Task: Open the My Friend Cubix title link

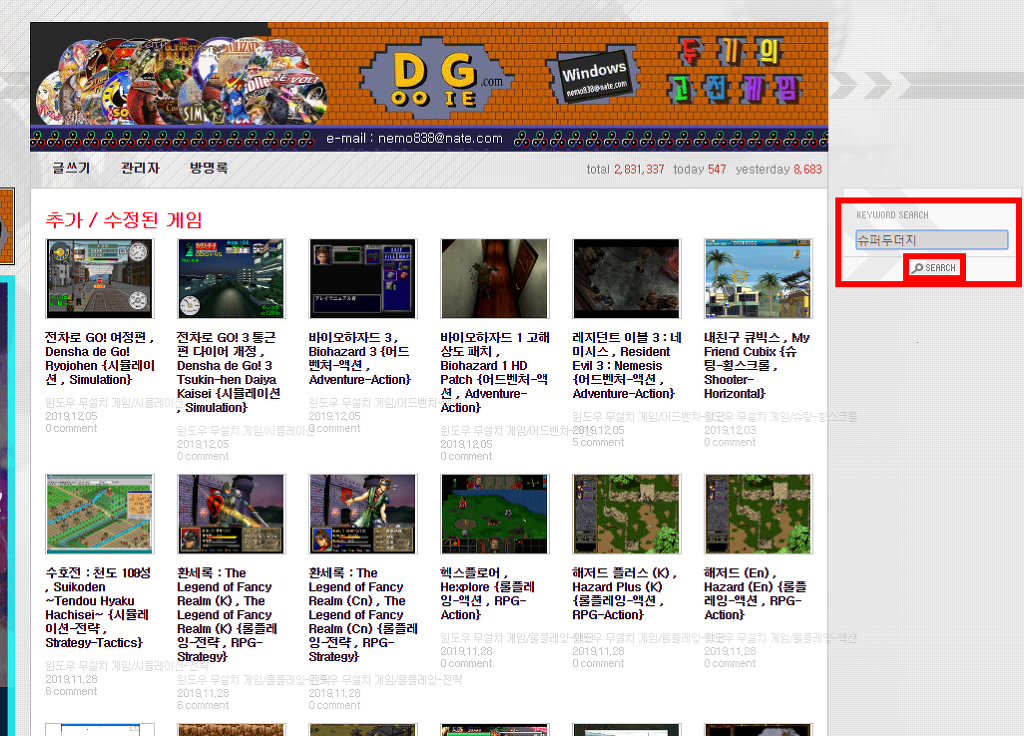Action: (757, 366)
